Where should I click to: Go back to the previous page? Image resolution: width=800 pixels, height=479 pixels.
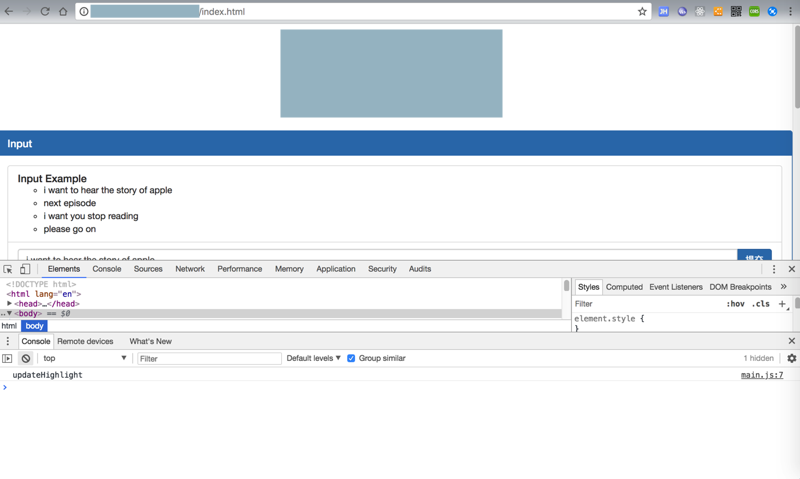9,11
